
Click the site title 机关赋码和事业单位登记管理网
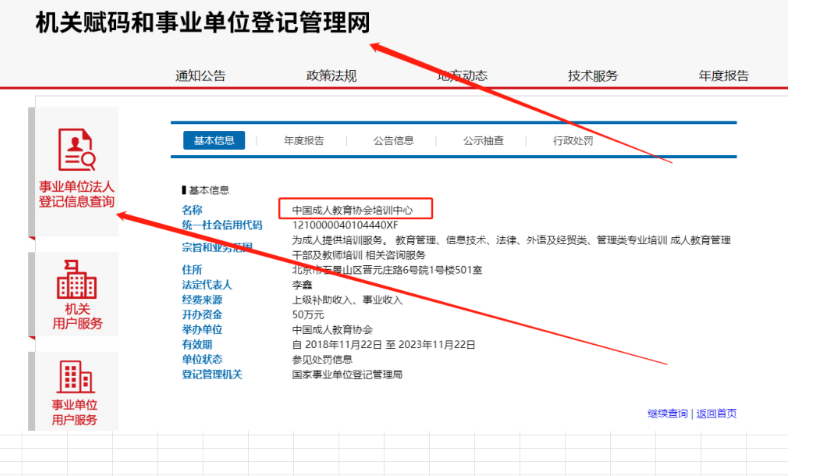tap(203, 22)
